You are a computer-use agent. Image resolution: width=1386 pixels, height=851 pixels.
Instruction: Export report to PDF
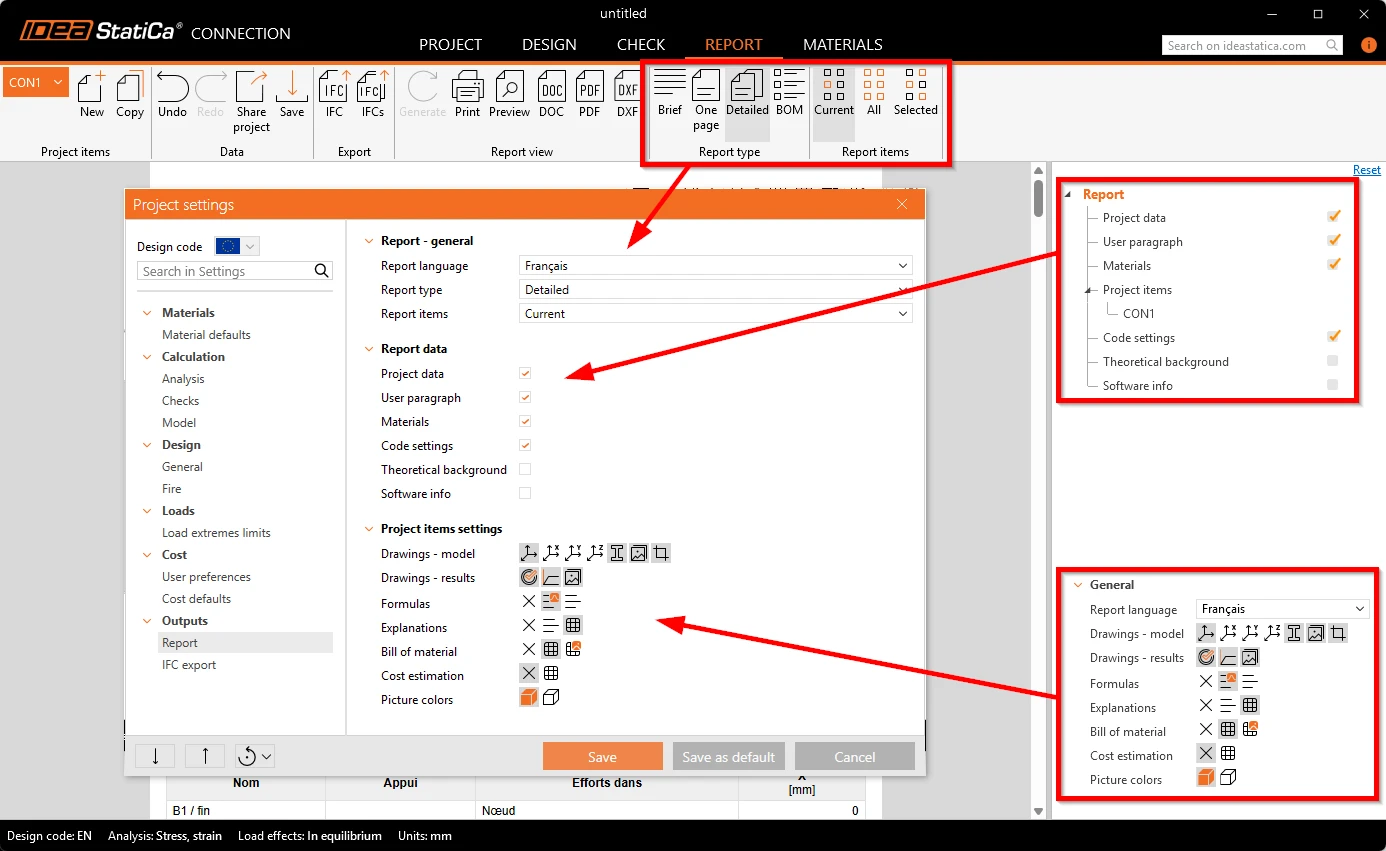[x=590, y=95]
